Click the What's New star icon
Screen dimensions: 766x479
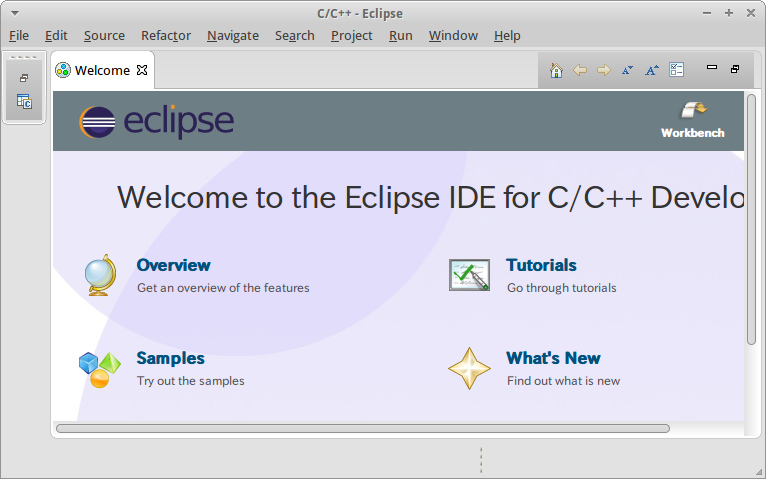click(469, 369)
